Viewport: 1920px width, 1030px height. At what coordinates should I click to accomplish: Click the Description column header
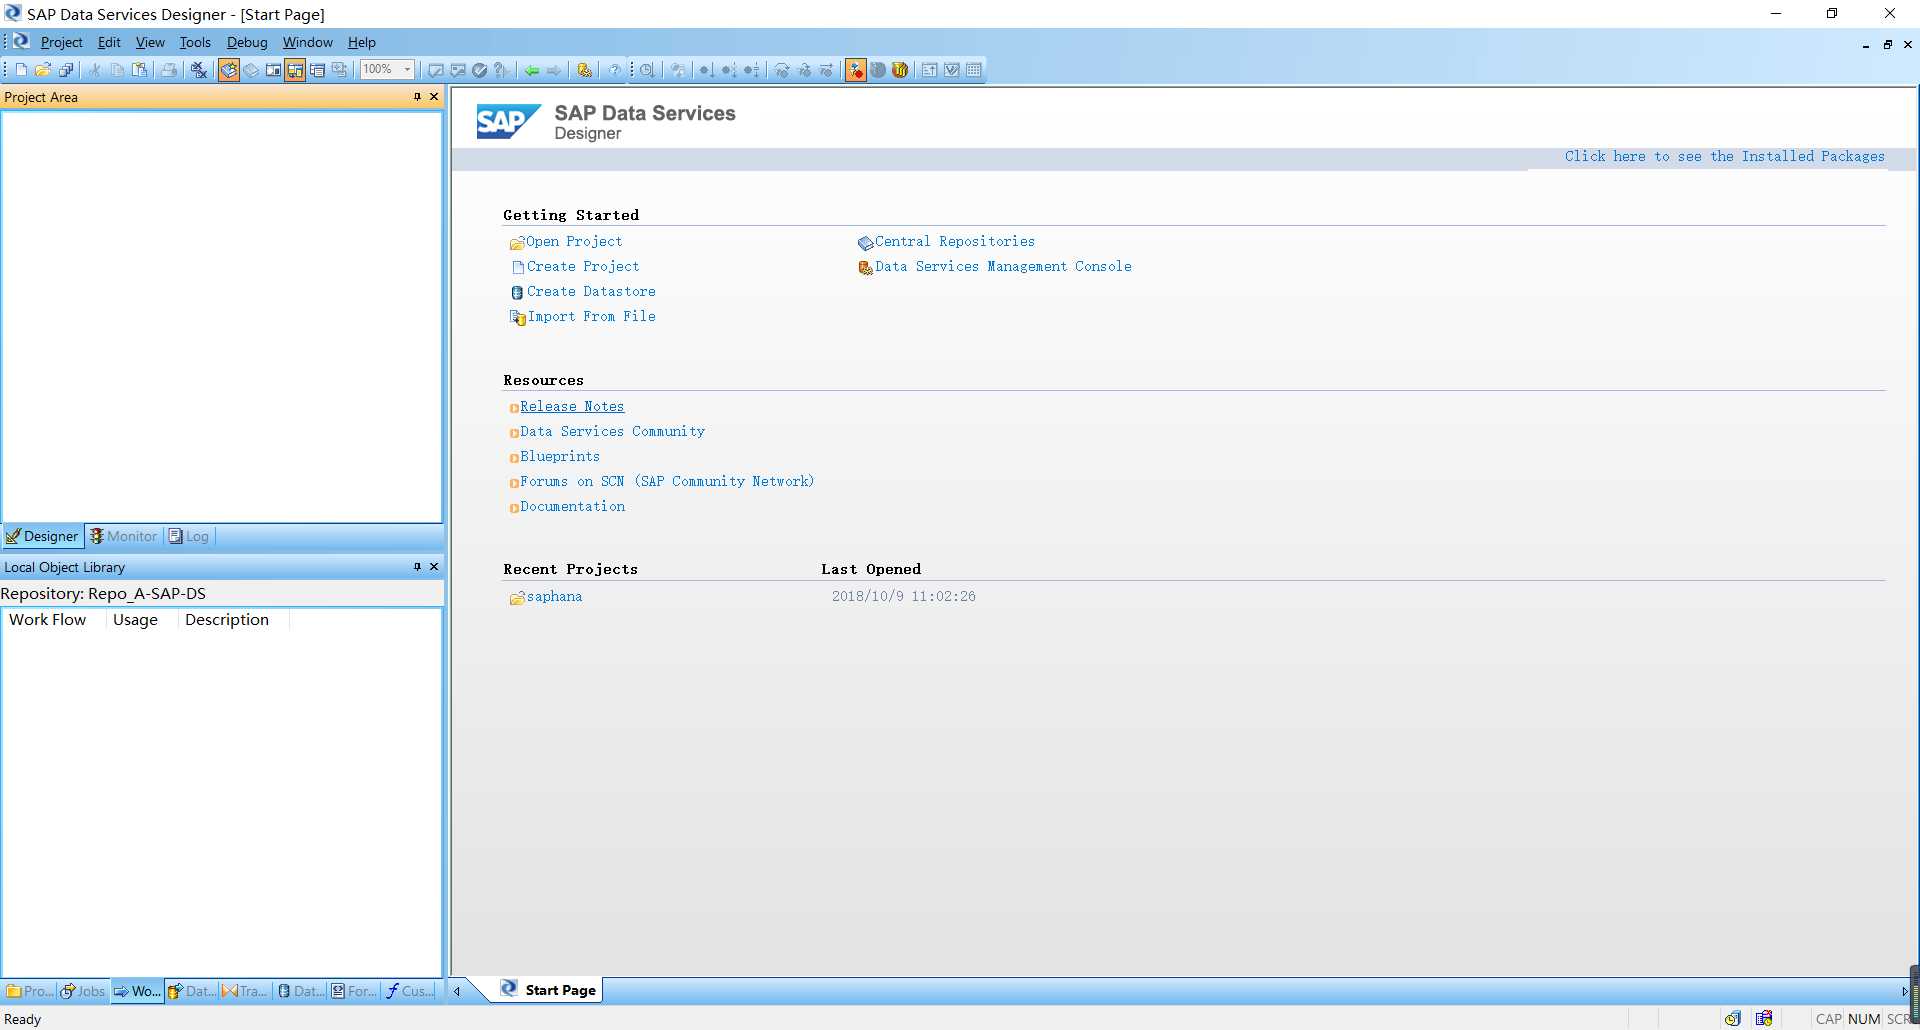(233, 620)
